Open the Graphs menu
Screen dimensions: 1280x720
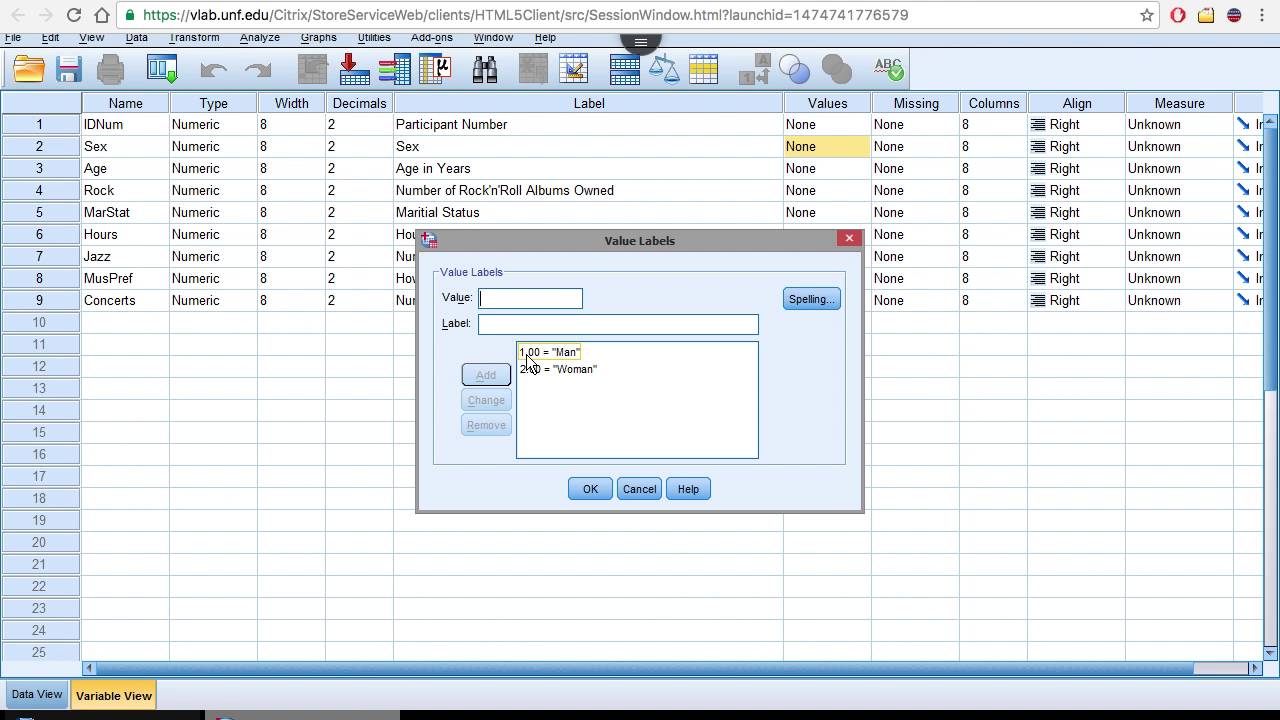318,37
